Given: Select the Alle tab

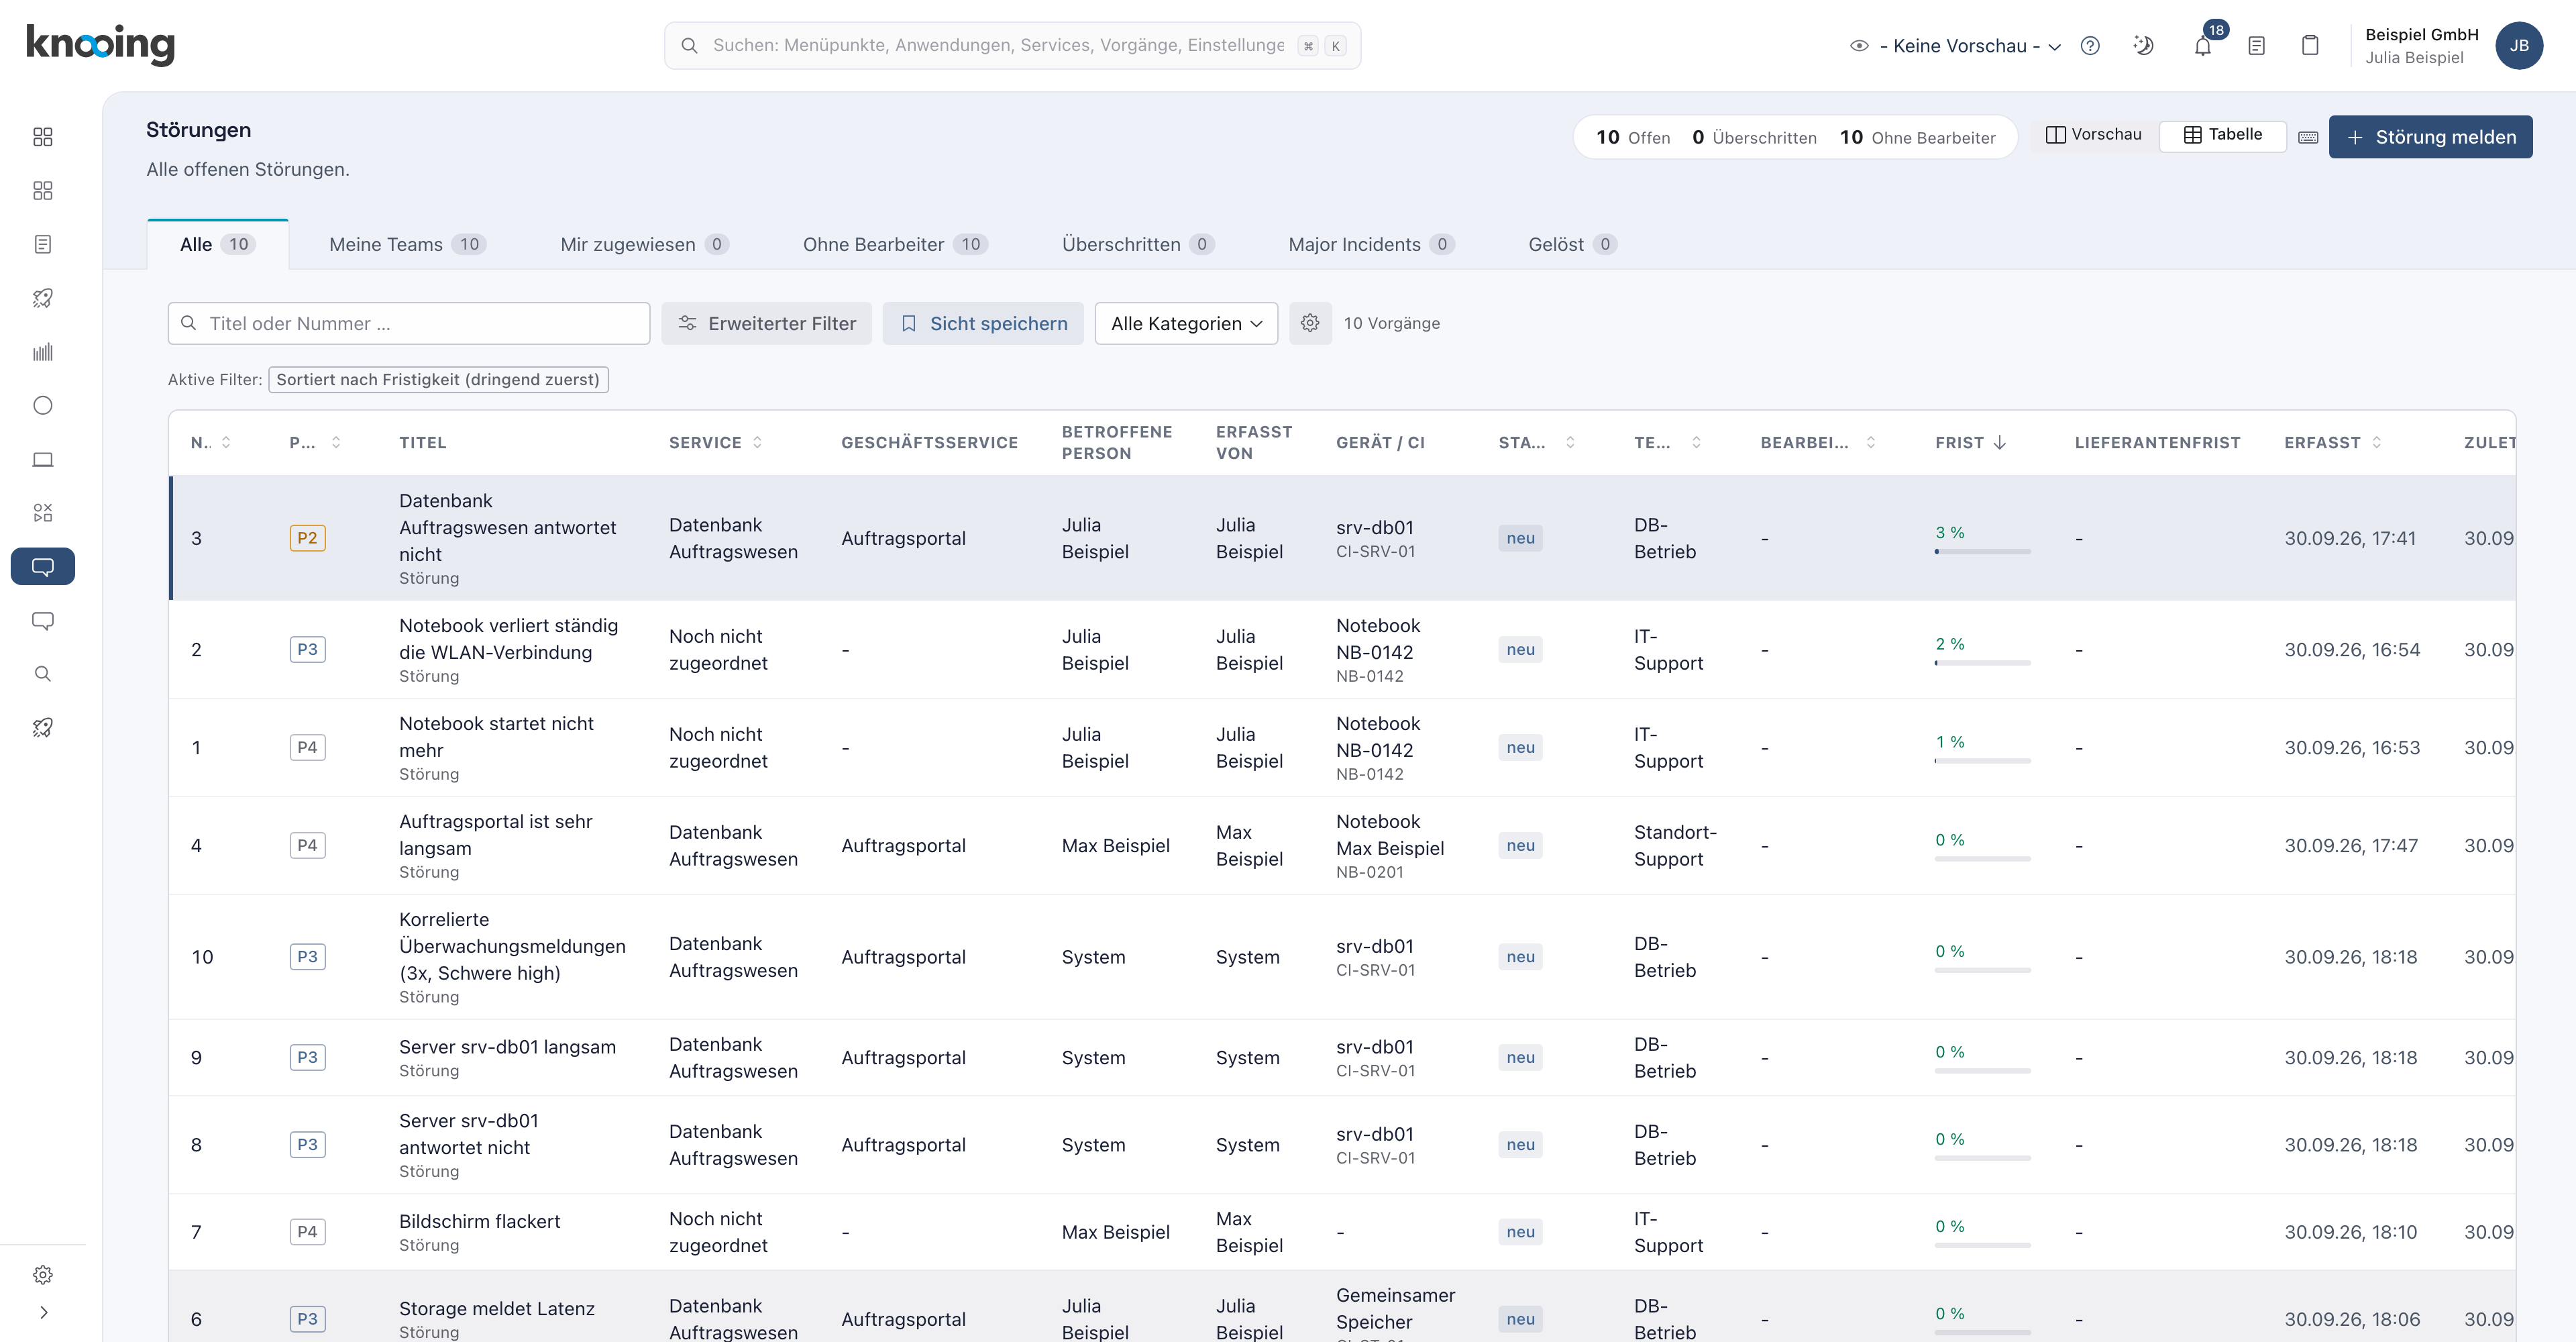Looking at the screenshot, I should tap(218, 244).
